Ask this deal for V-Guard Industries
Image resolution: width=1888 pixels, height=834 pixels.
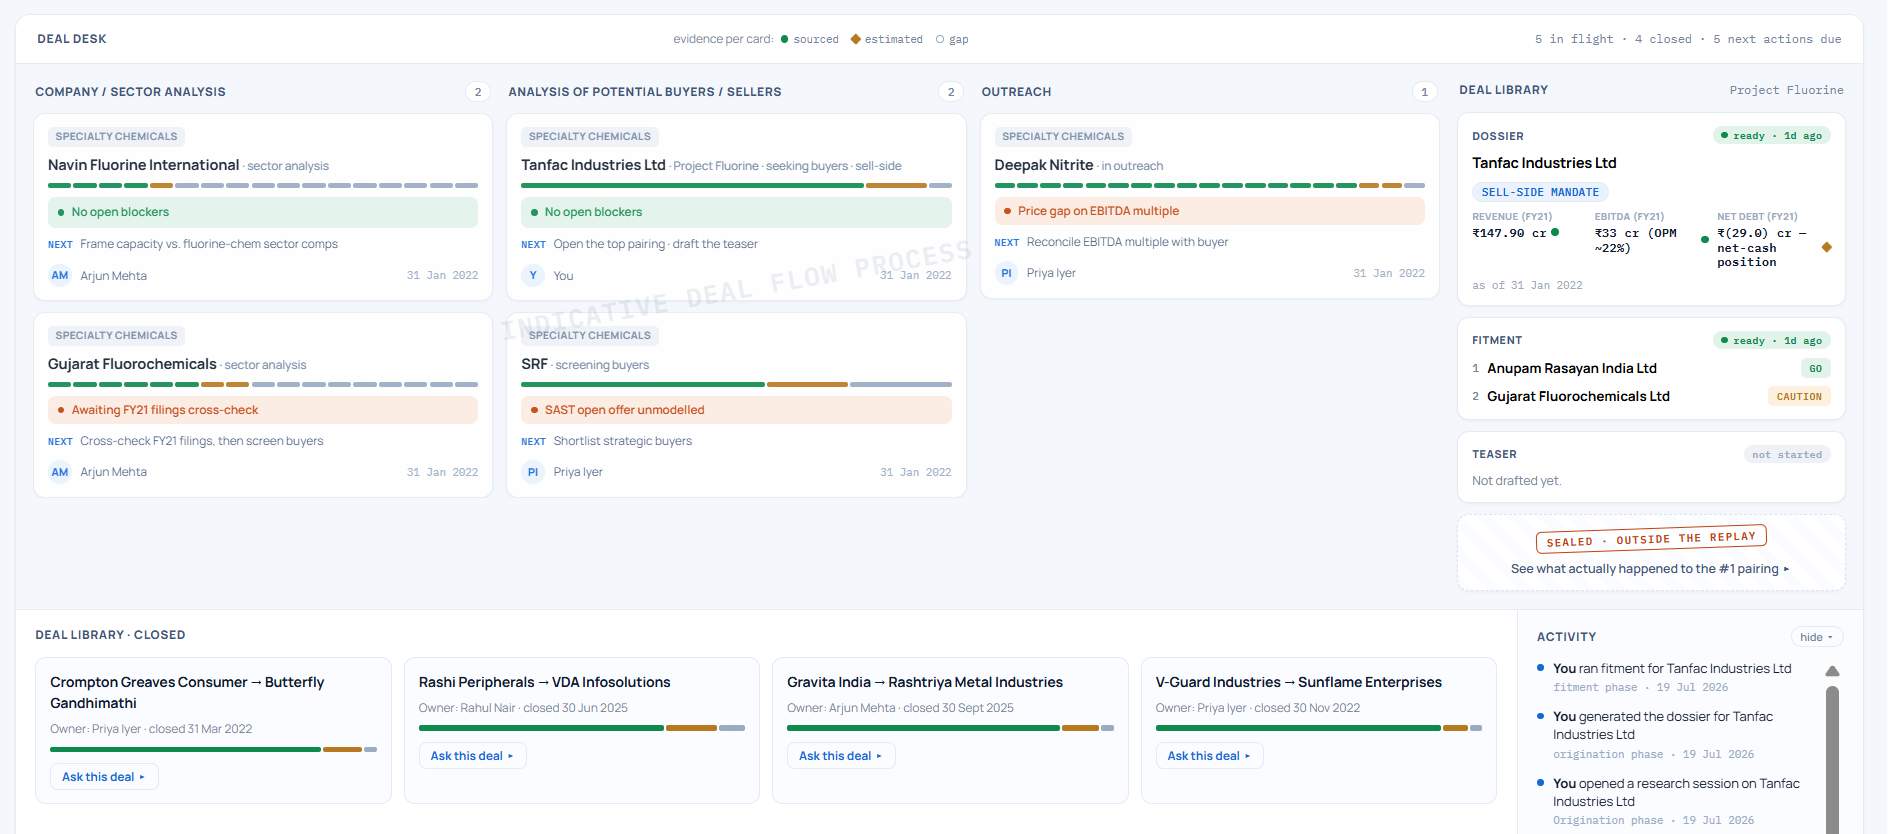click(x=1209, y=756)
